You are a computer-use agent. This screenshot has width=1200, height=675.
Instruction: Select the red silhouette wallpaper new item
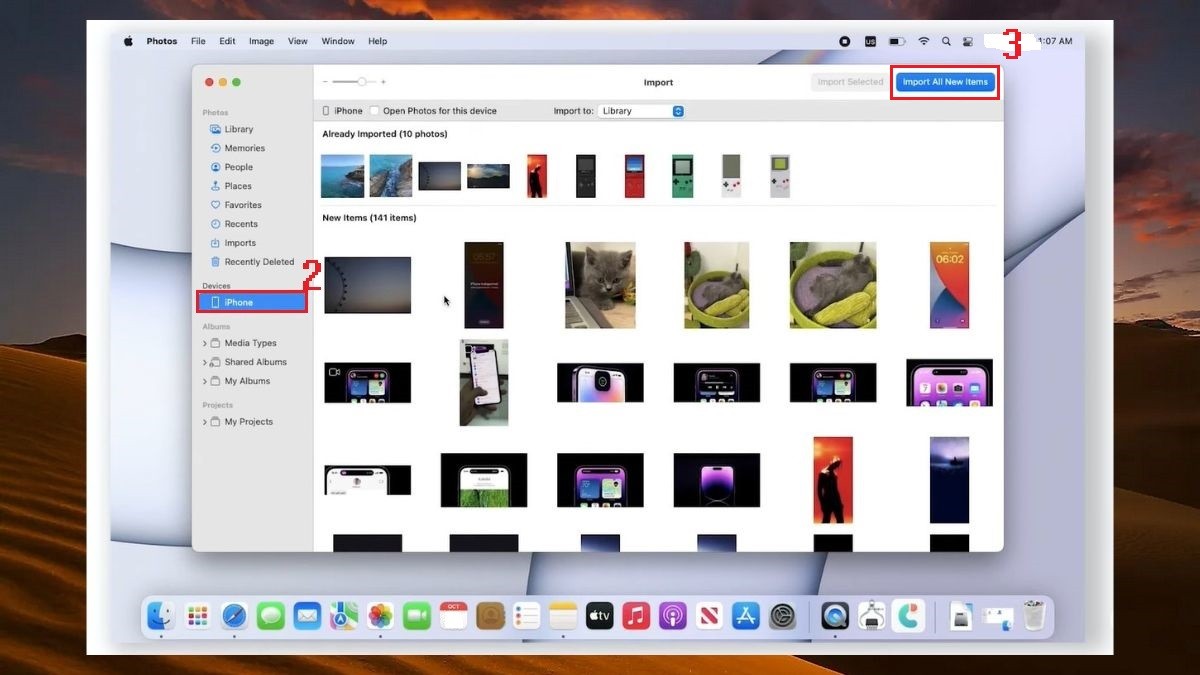(x=833, y=480)
